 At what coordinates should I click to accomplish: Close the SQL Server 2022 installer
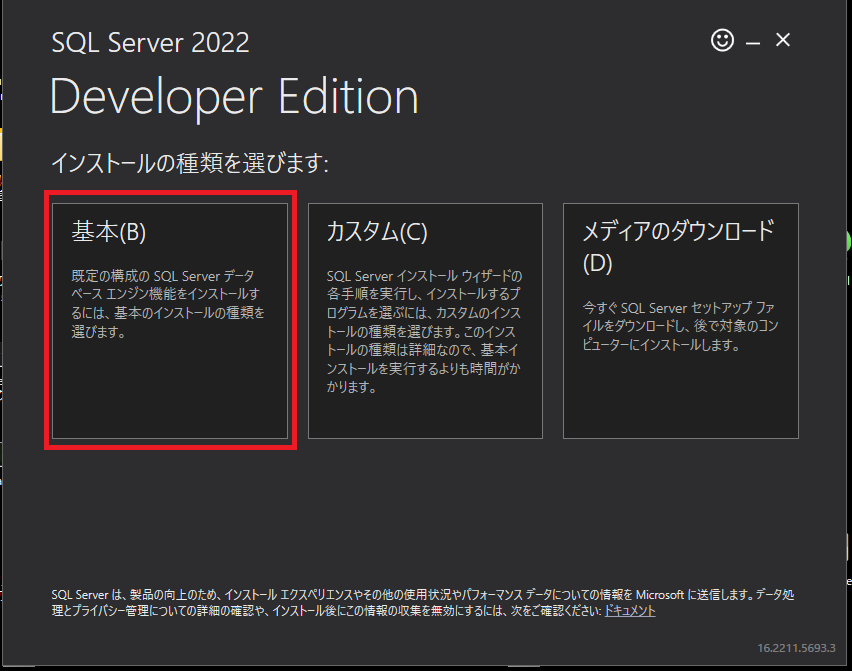click(x=783, y=41)
